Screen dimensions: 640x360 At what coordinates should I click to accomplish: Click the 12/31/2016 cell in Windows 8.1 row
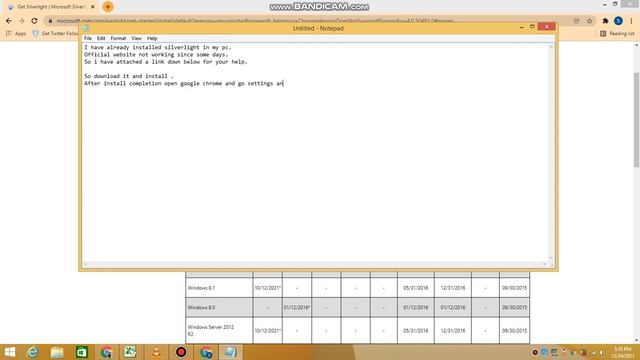[x=453, y=288]
